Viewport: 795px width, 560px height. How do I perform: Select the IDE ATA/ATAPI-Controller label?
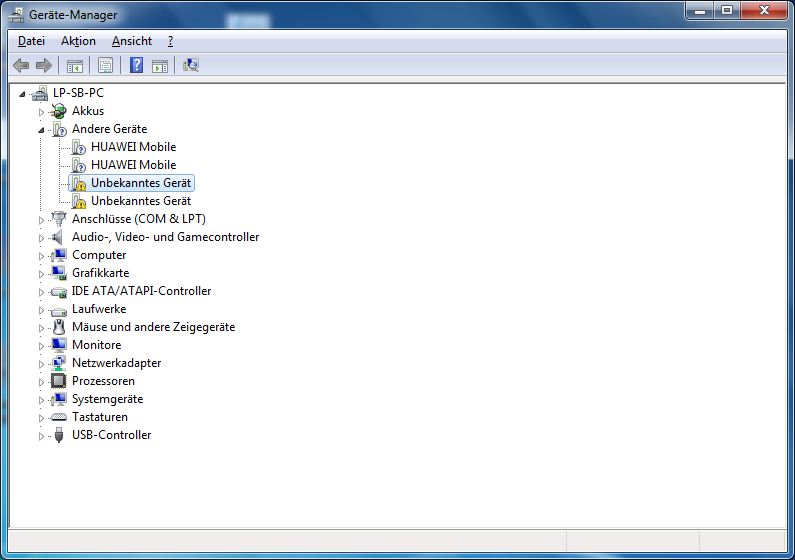point(141,291)
